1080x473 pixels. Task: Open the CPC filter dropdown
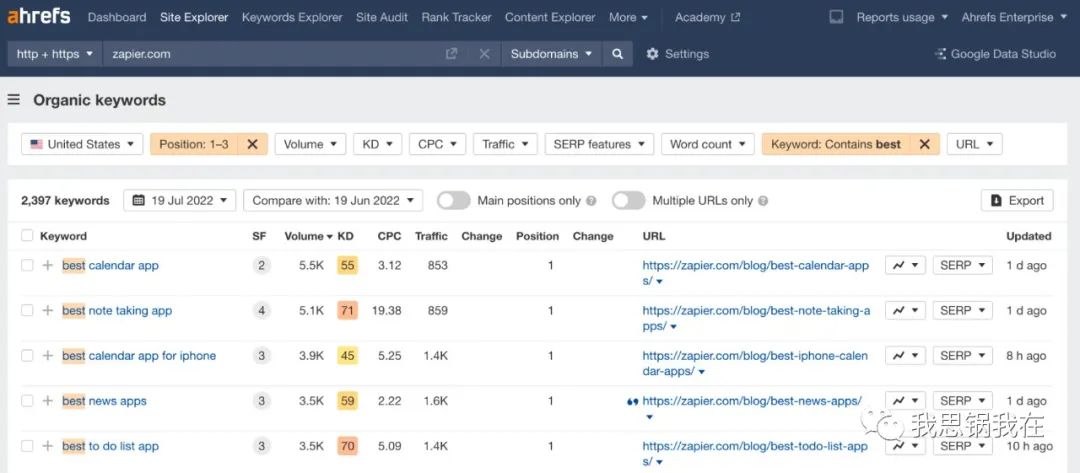[437, 144]
